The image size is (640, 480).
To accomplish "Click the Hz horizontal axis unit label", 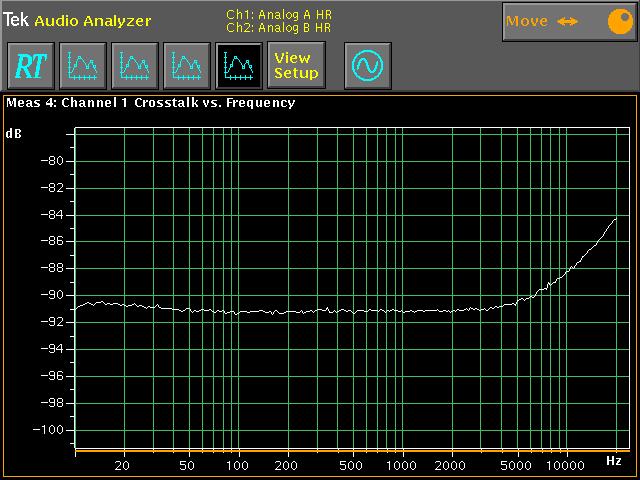I will tap(614, 459).
